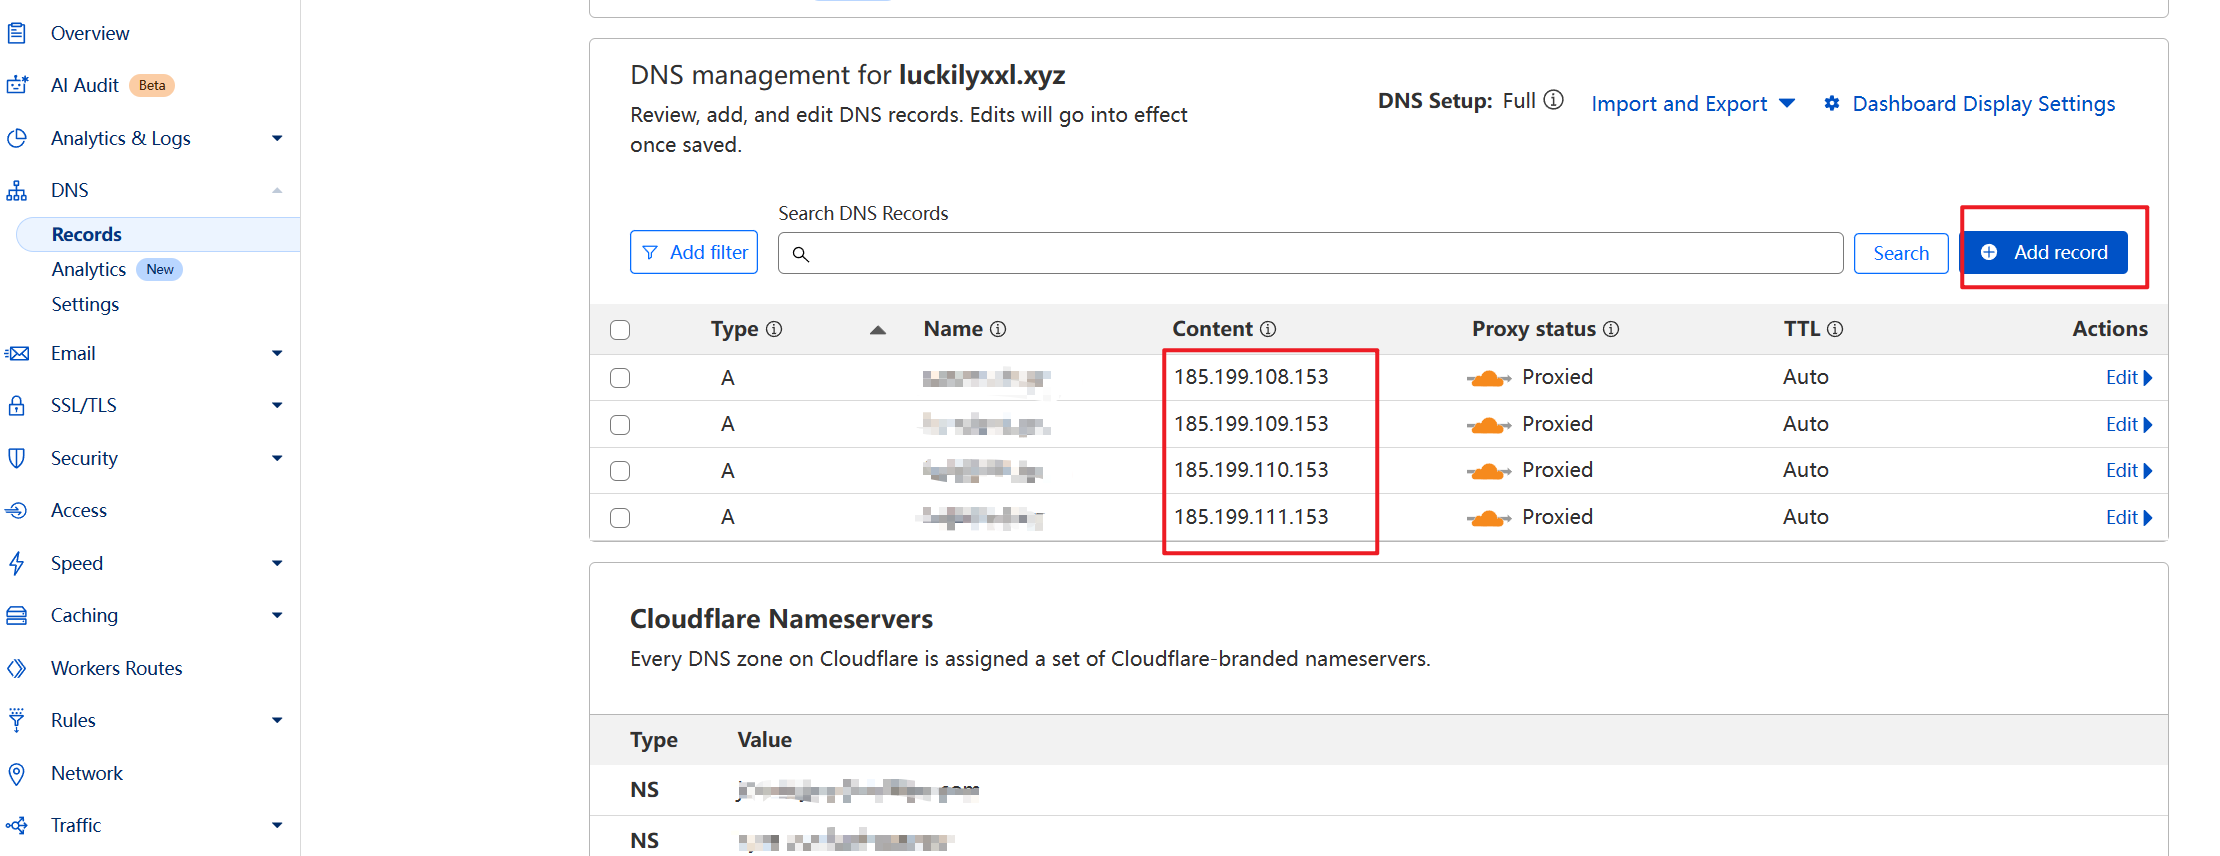Click the Speed lightning bolt icon
The width and height of the screenshot is (2220, 856).
click(x=16, y=563)
